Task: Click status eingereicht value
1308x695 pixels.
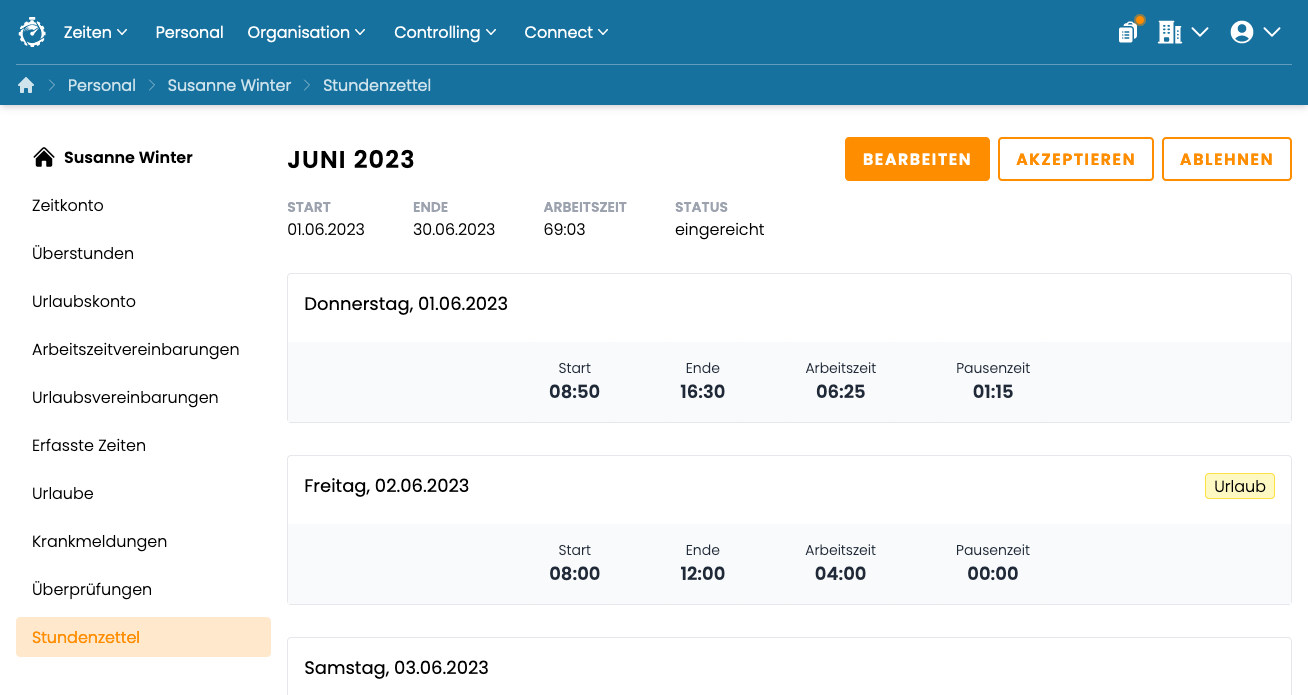Action: pos(720,229)
